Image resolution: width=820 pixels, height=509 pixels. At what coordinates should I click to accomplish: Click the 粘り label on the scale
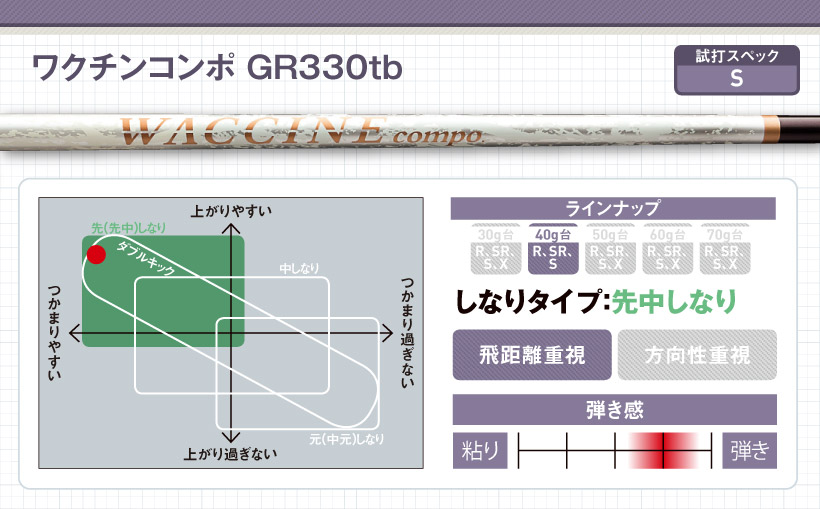point(481,451)
